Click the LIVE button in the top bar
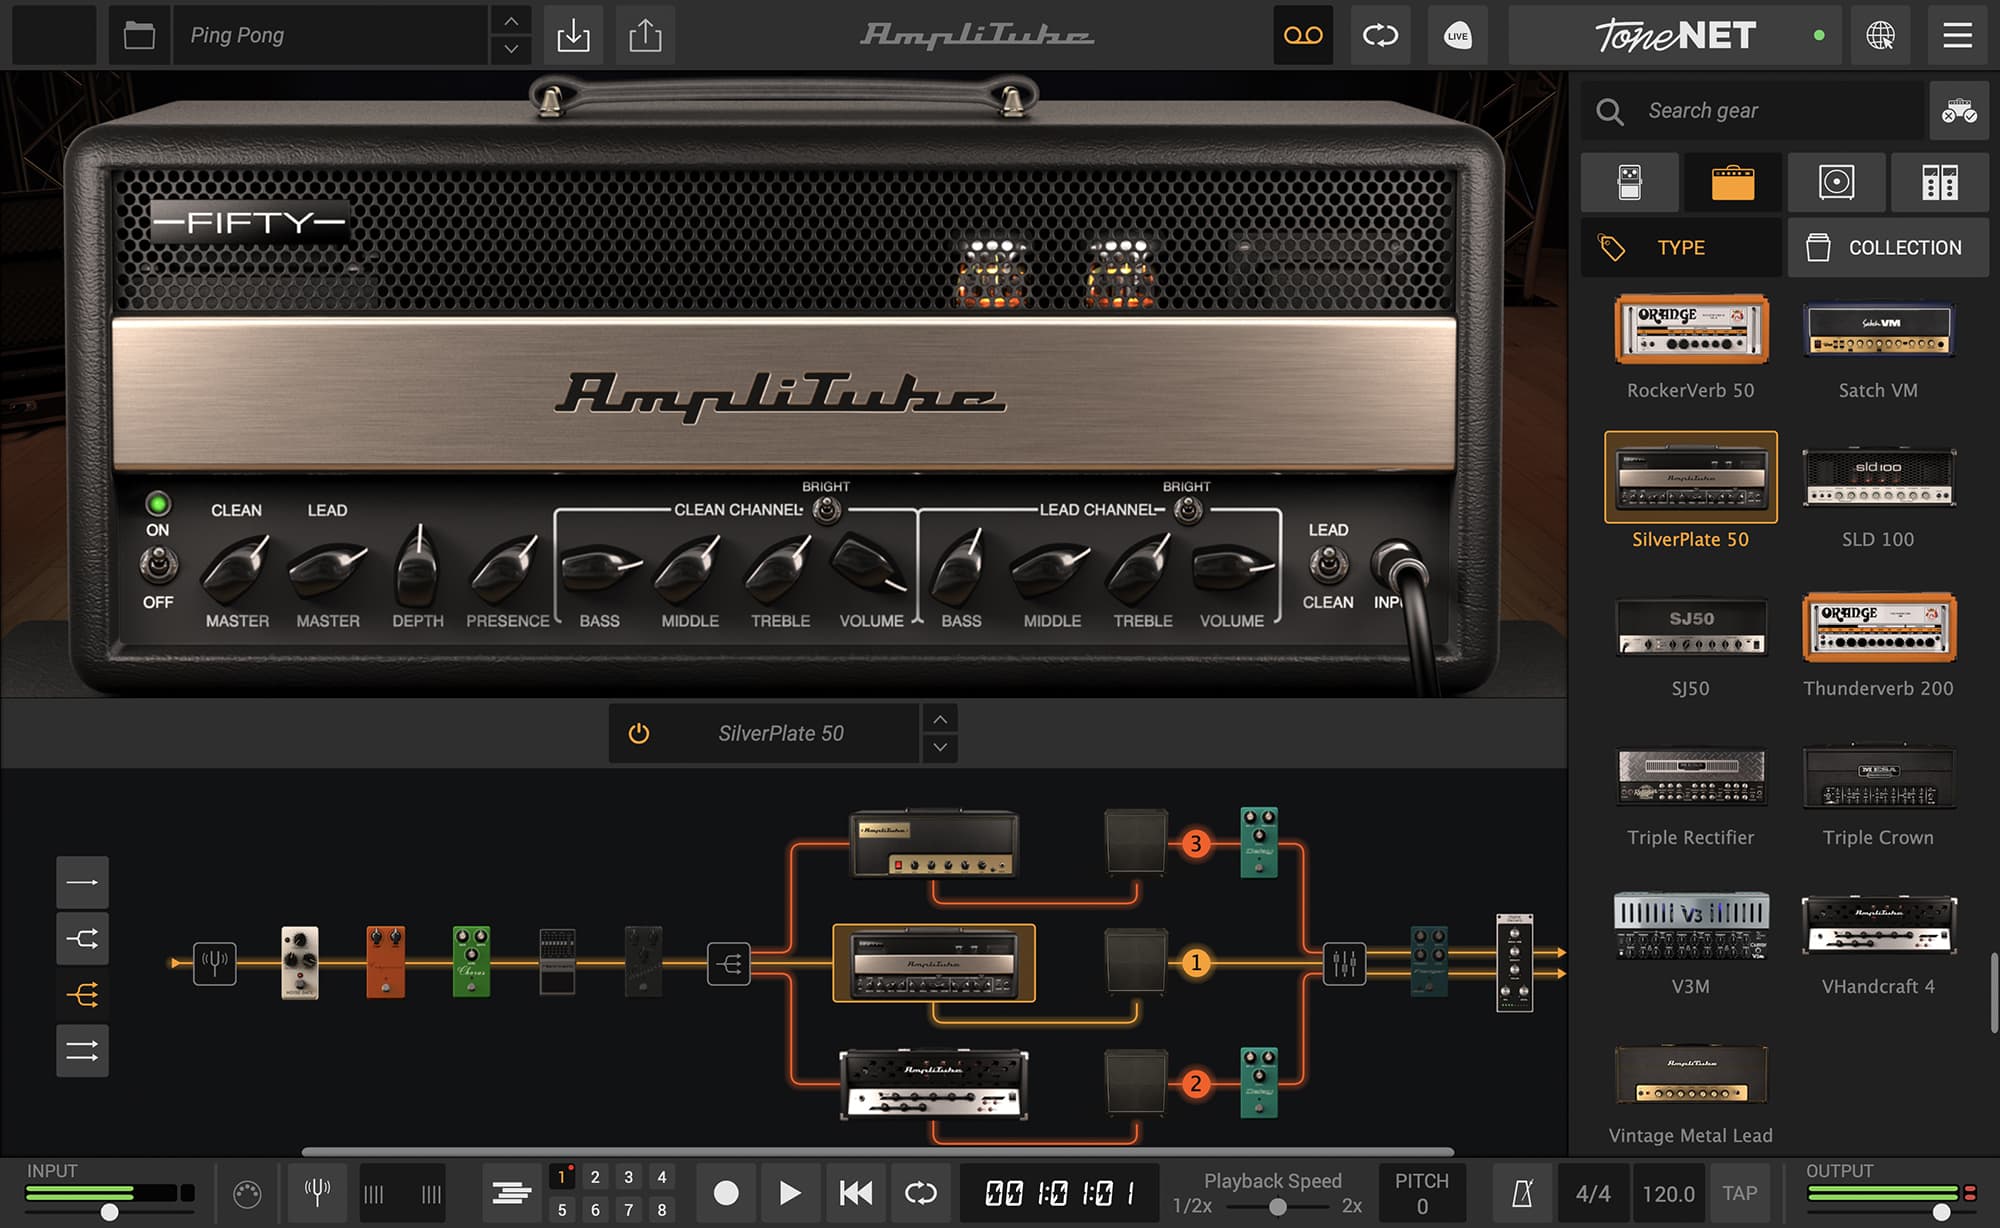The width and height of the screenshot is (2000, 1228). [x=1457, y=35]
